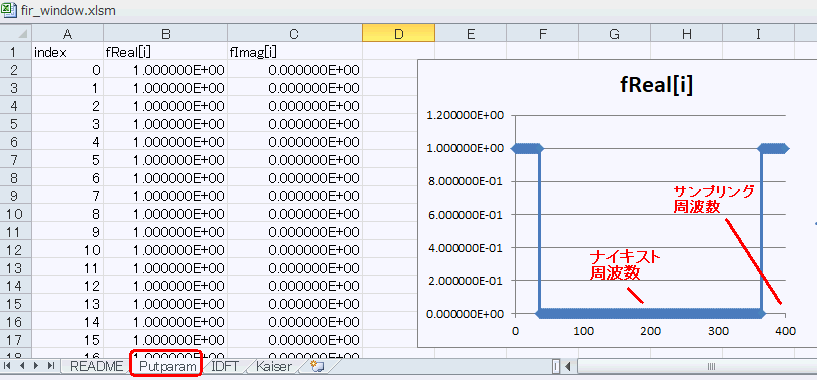
Task: Click the 6.000000E-01 y-axis label
Action: point(465,215)
